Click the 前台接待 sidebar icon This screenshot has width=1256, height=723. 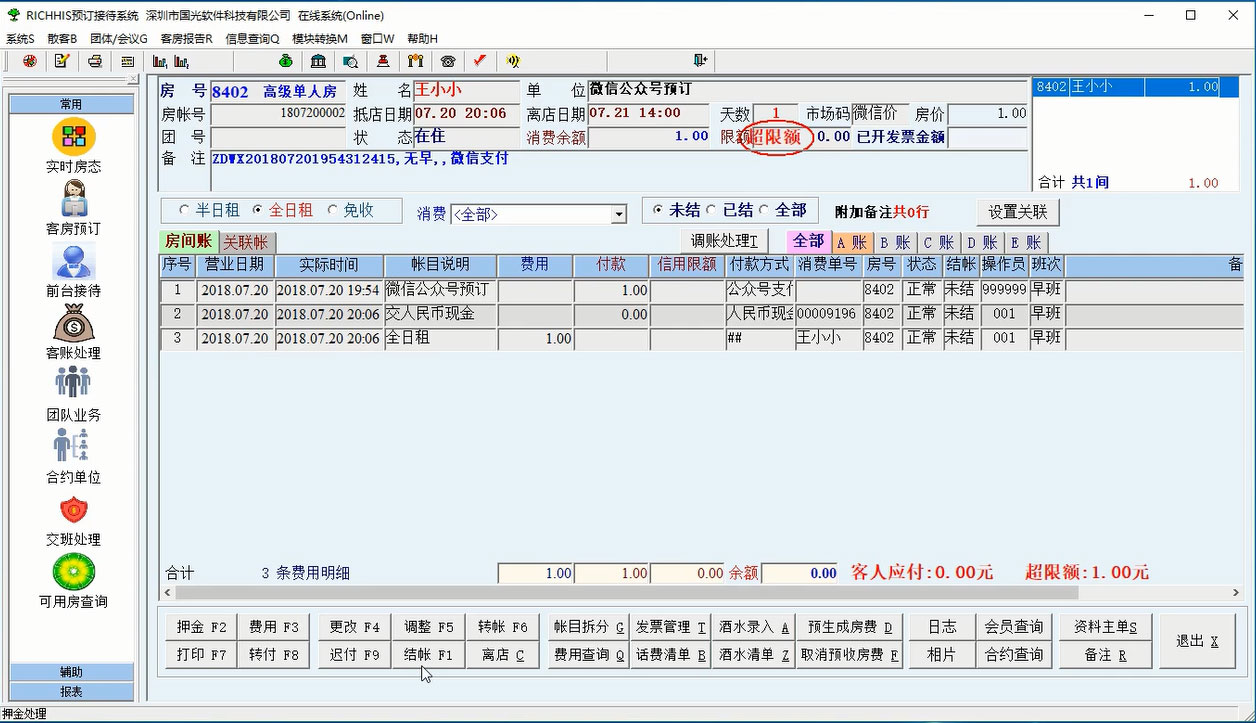click(x=73, y=262)
